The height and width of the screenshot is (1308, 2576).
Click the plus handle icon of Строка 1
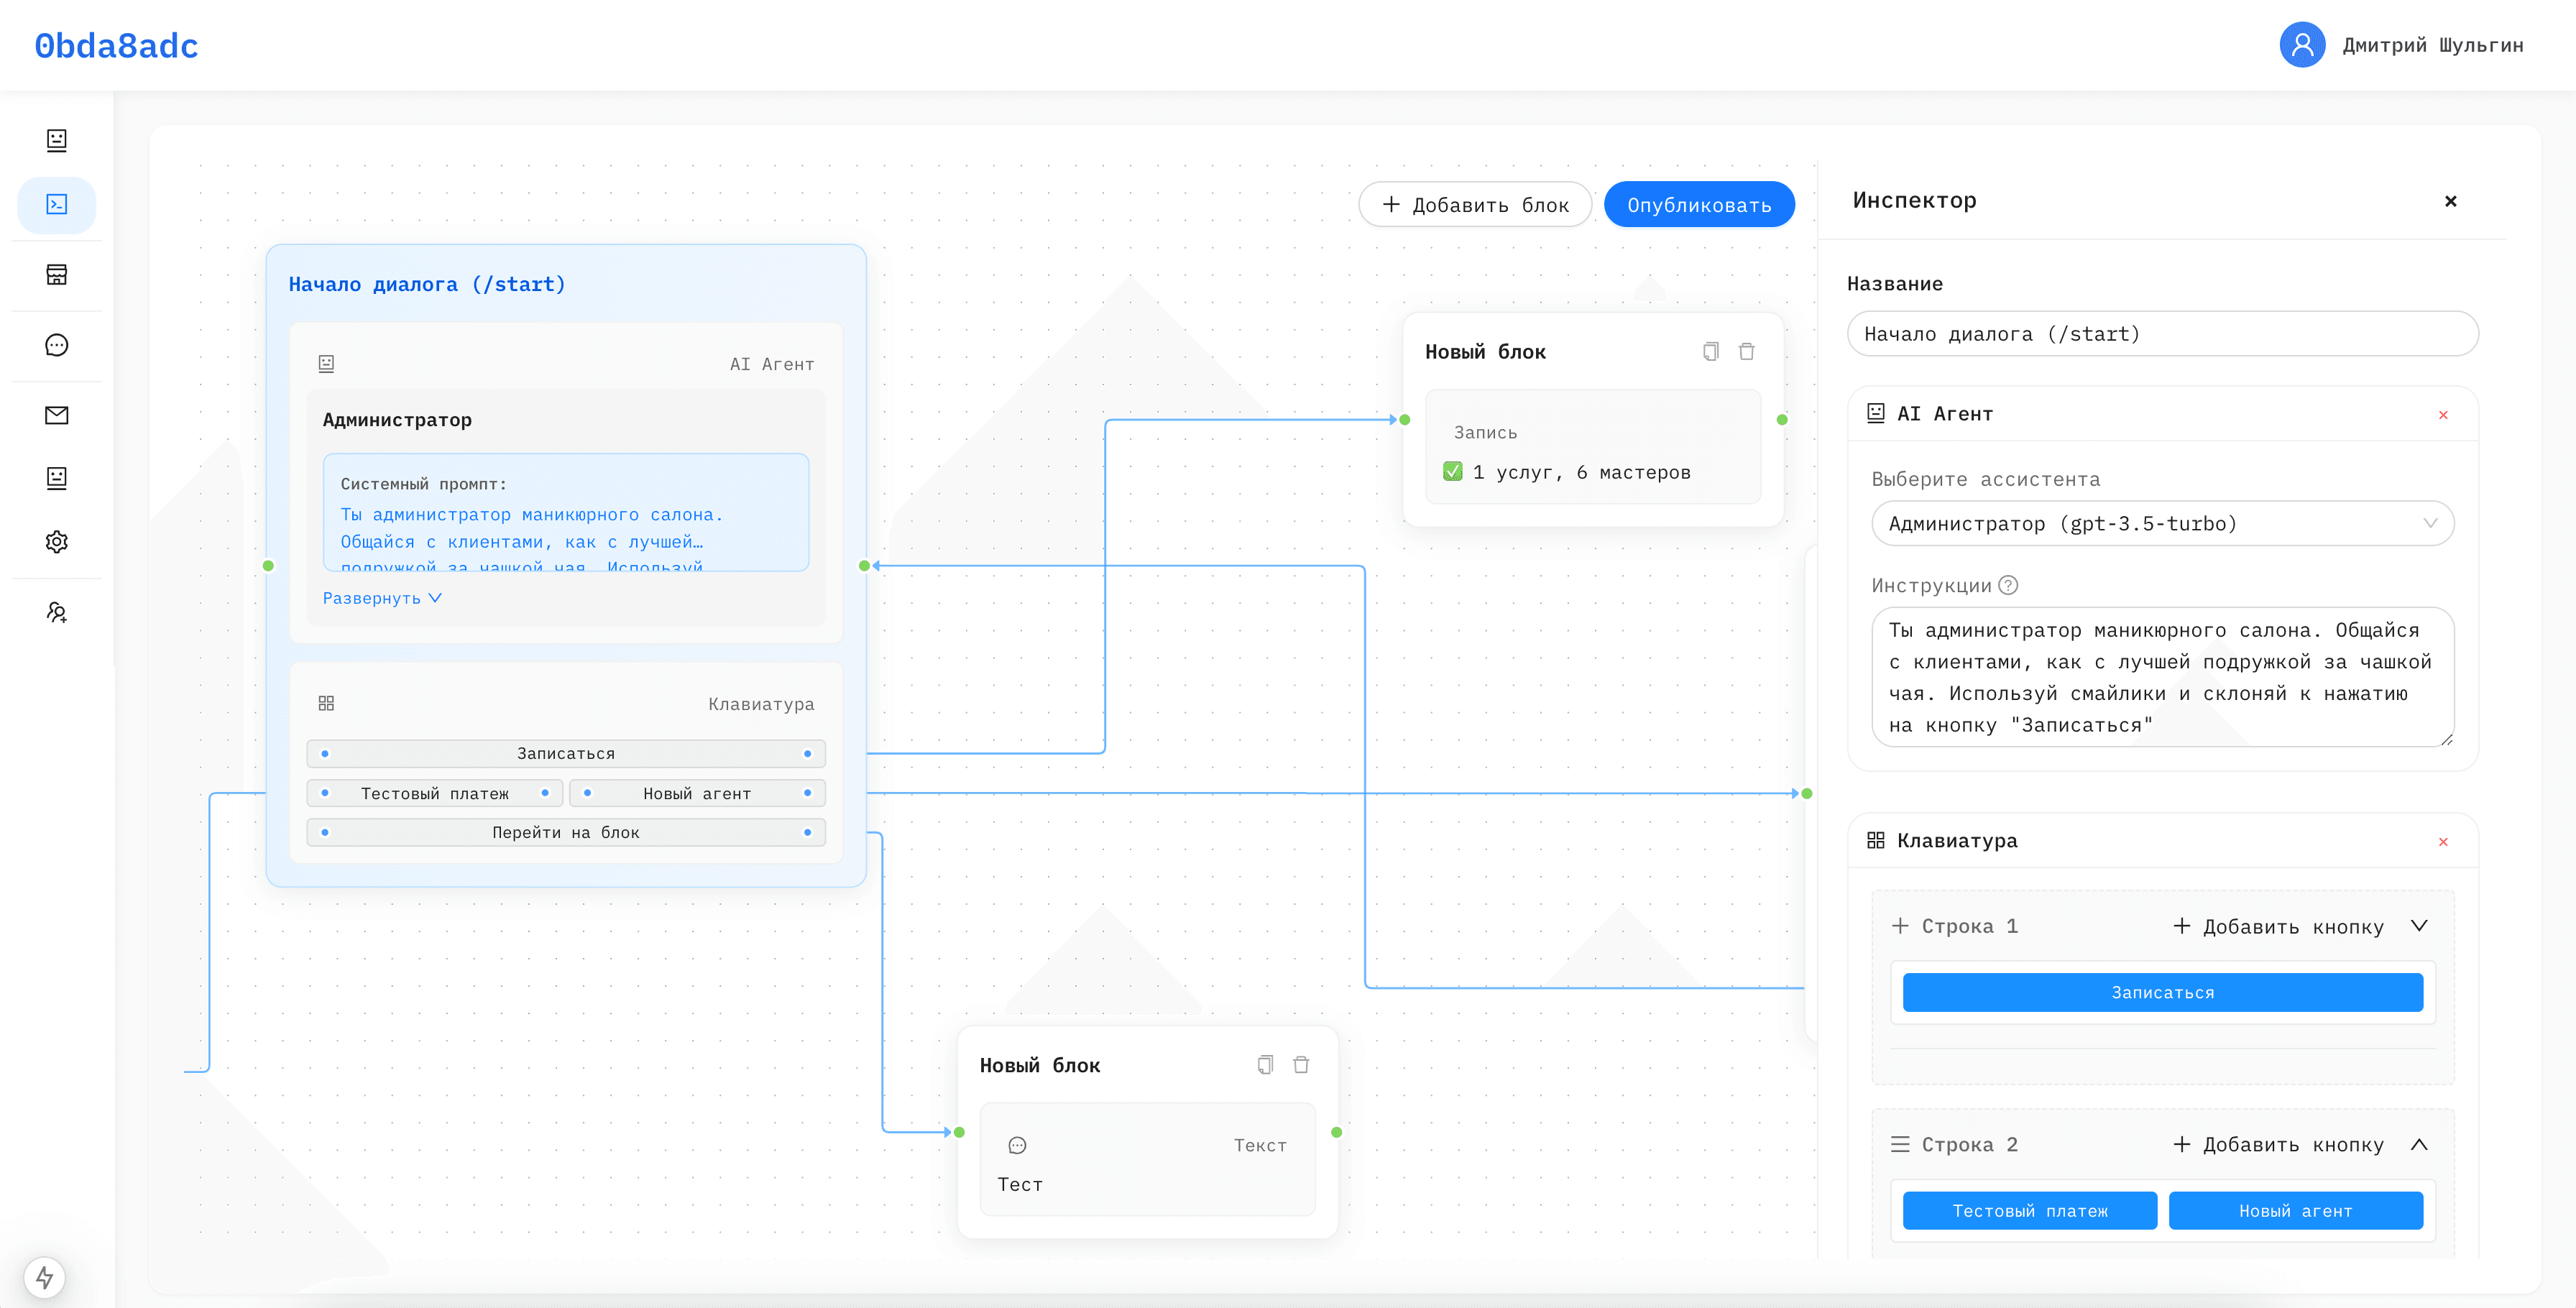click(1900, 926)
